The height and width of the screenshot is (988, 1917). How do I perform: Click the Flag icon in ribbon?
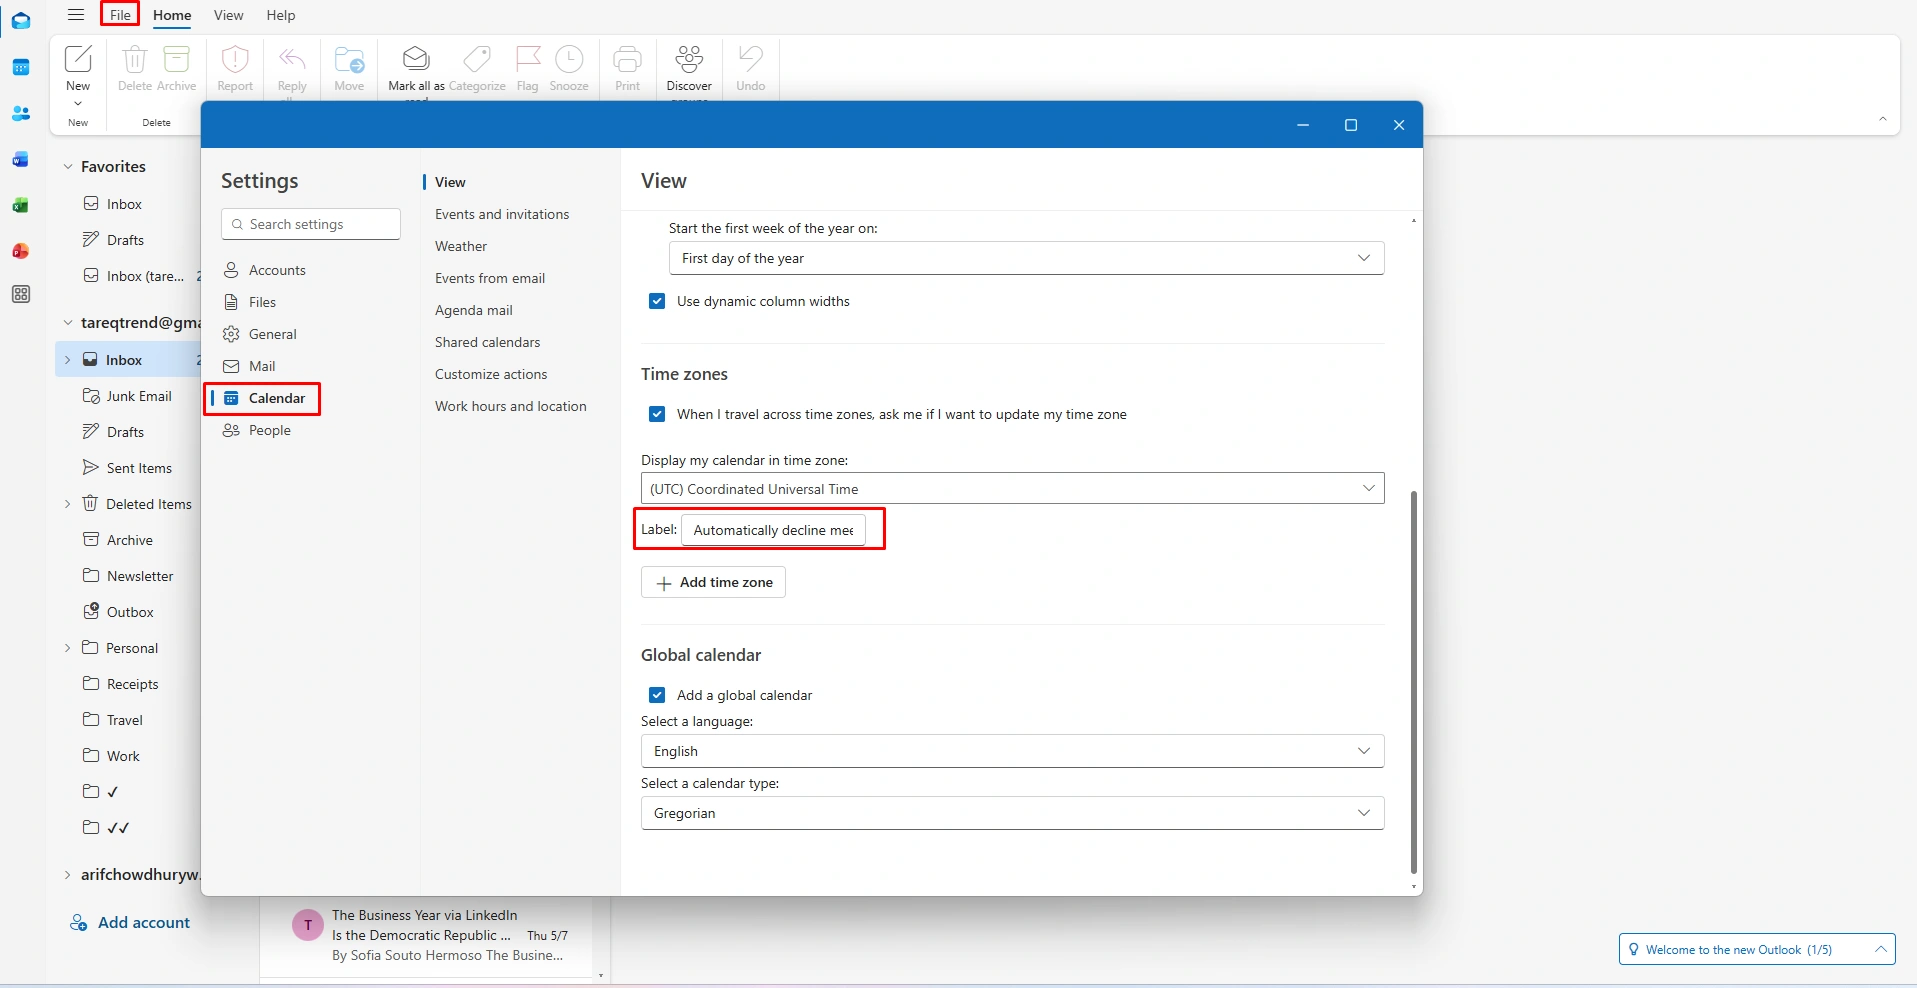click(x=528, y=59)
